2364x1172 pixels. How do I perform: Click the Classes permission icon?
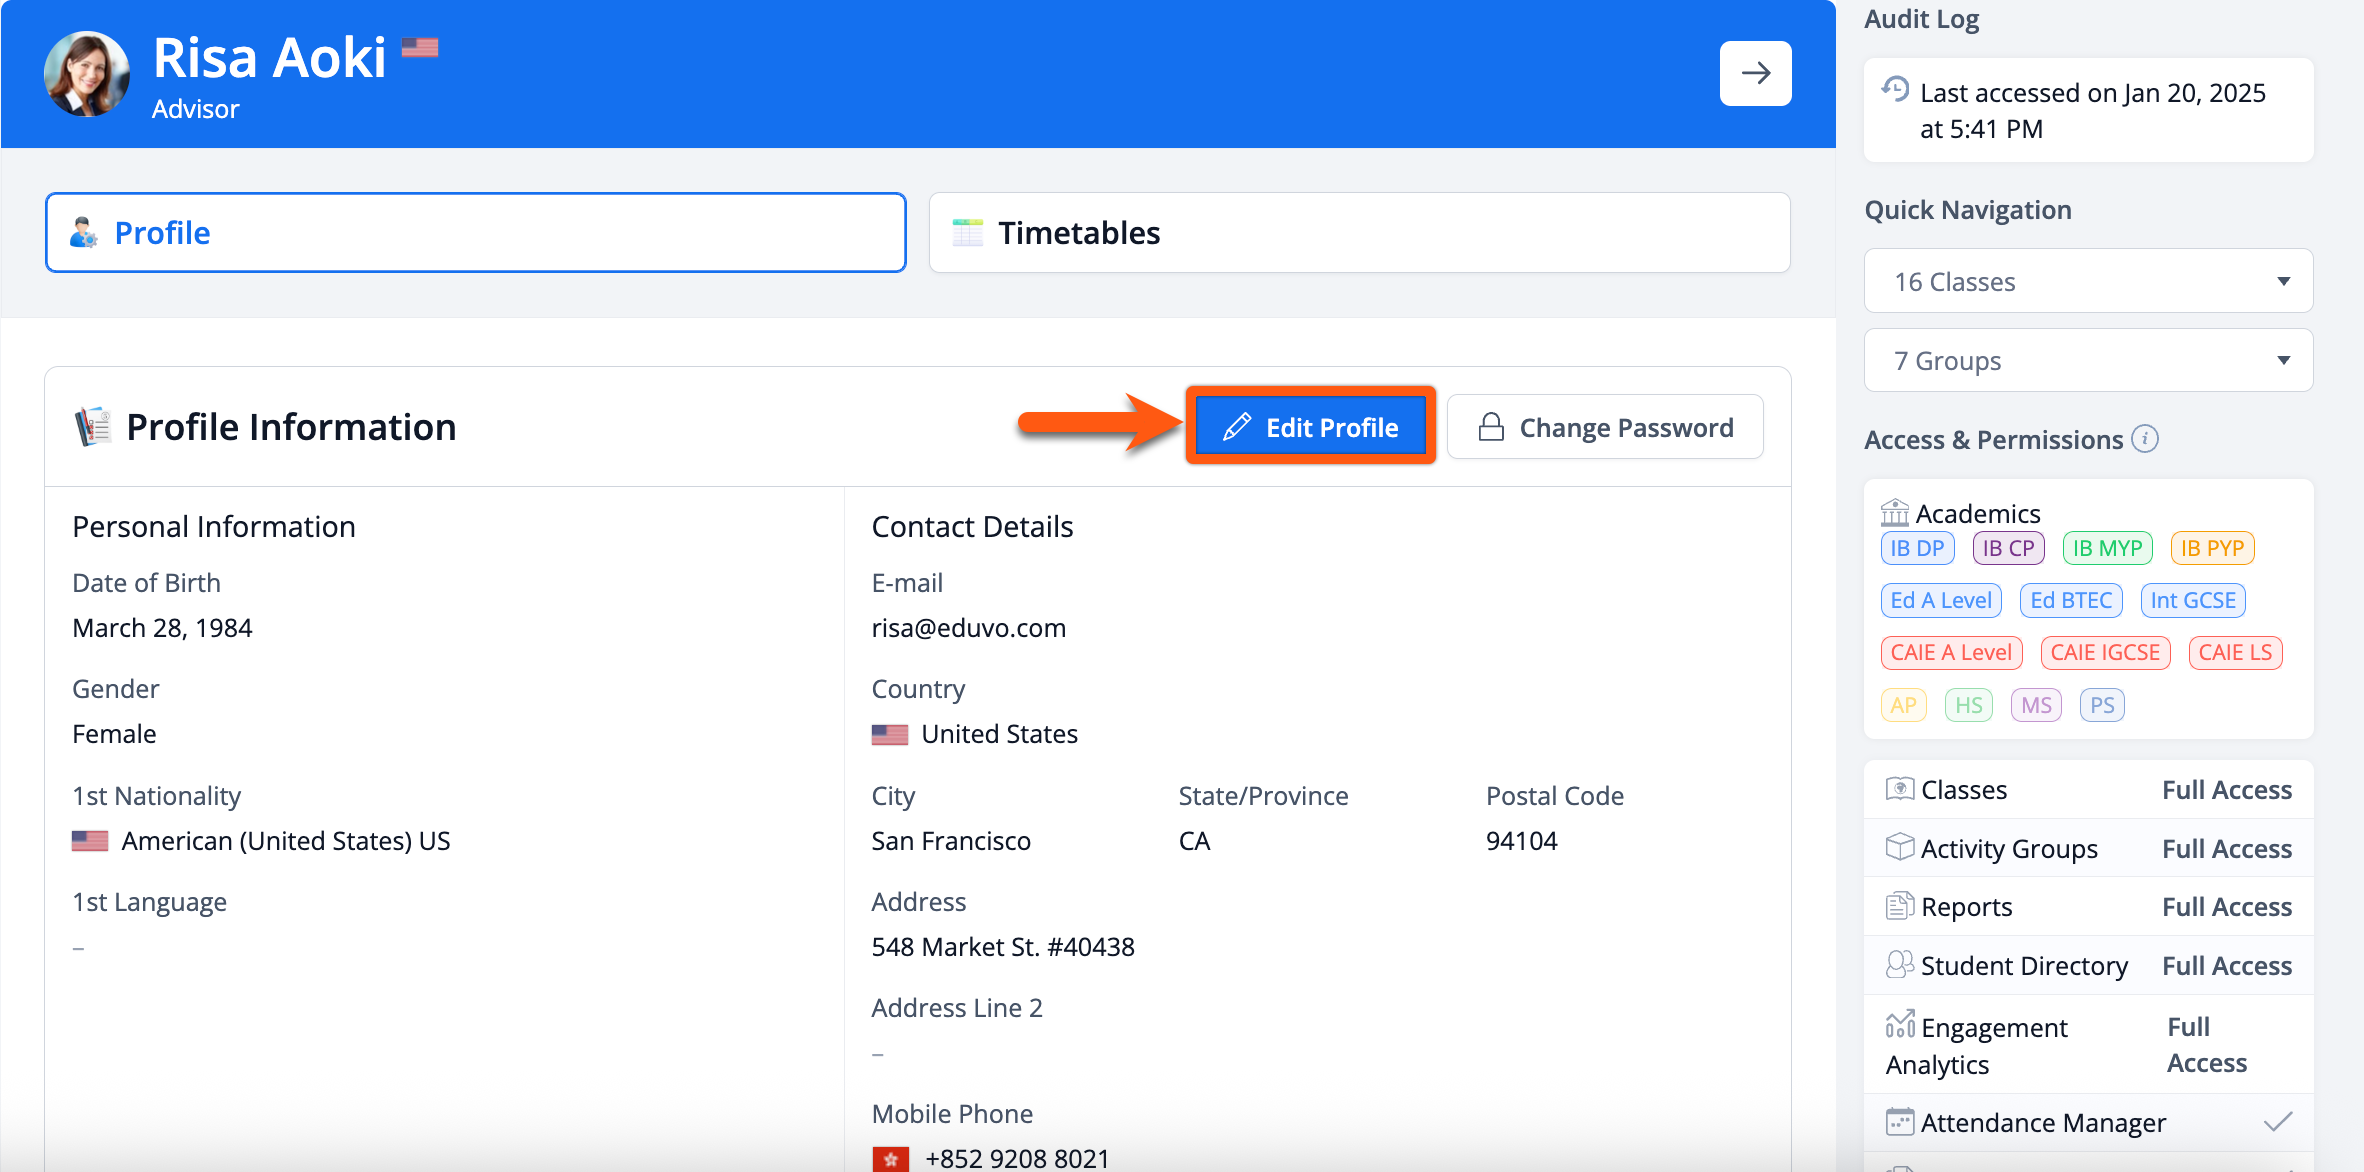click(x=1899, y=789)
